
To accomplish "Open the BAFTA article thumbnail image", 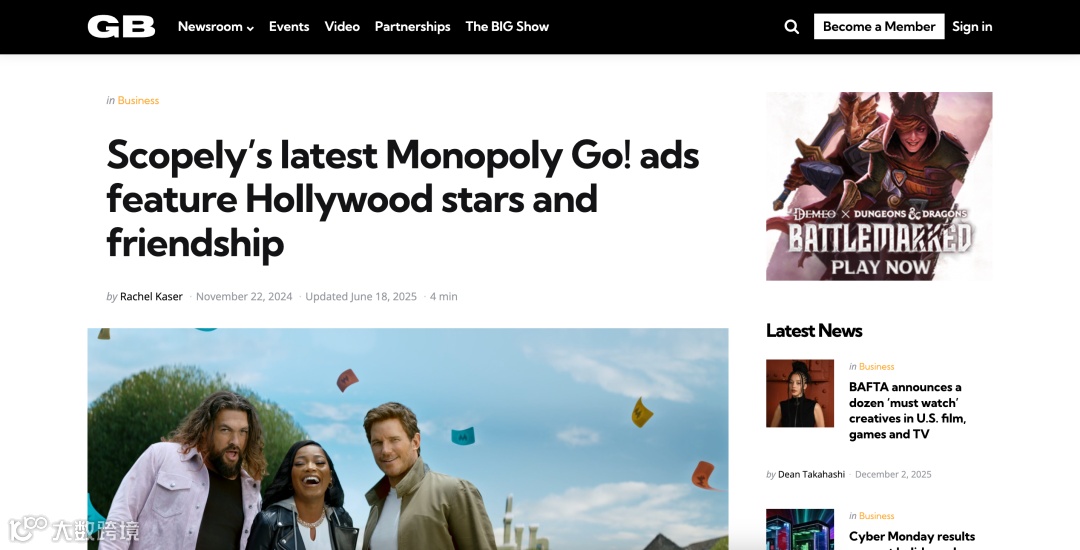I will pos(800,393).
